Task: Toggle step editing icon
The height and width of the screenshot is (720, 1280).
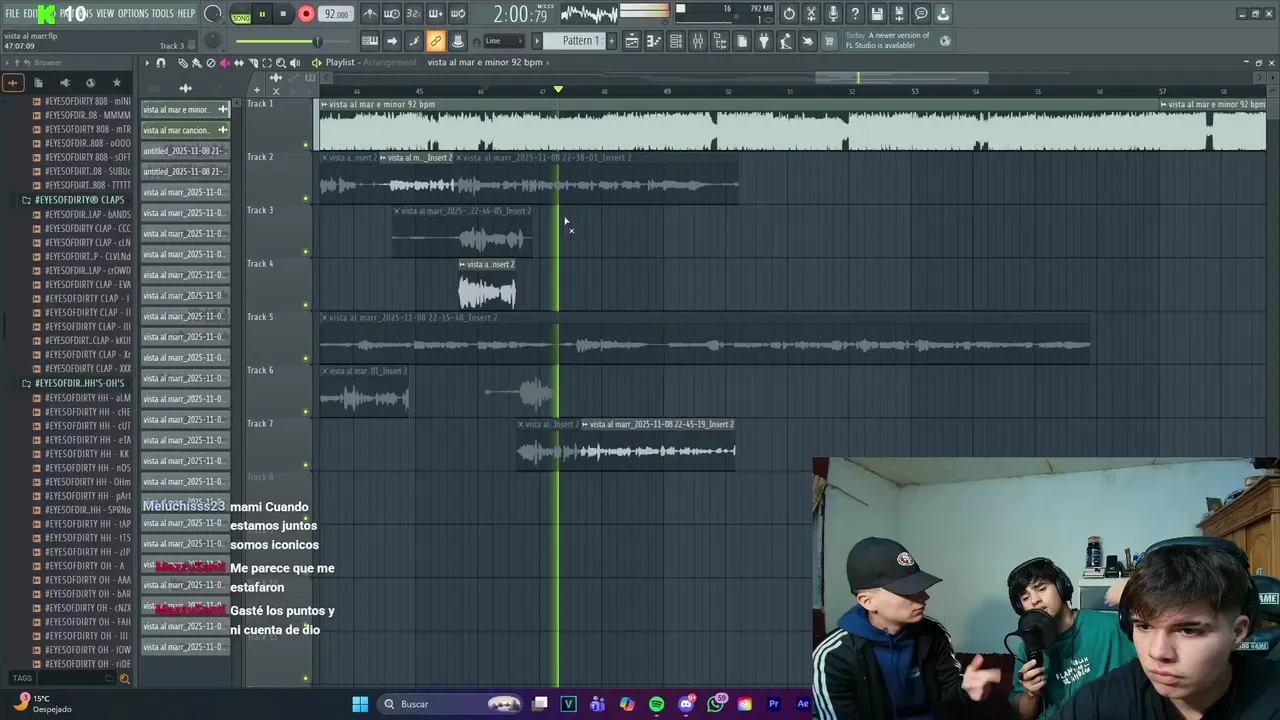Action: [414, 41]
